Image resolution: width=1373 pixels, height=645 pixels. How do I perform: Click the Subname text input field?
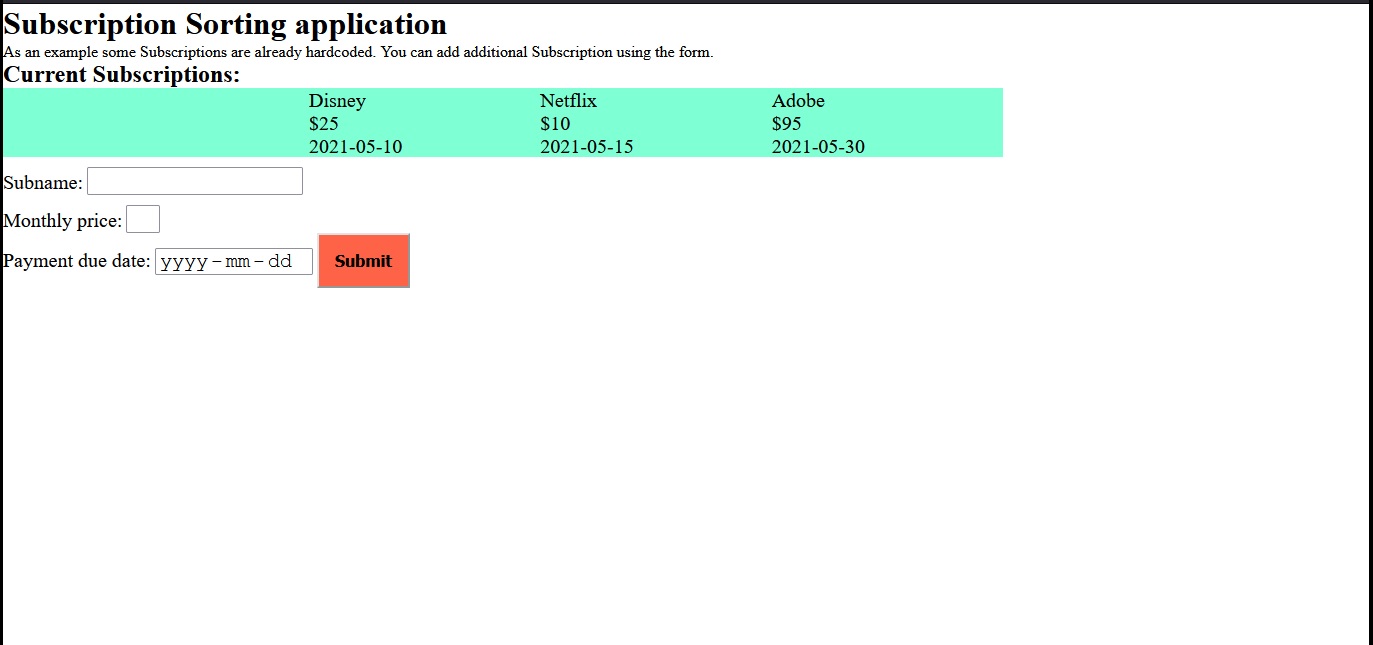point(195,181)
